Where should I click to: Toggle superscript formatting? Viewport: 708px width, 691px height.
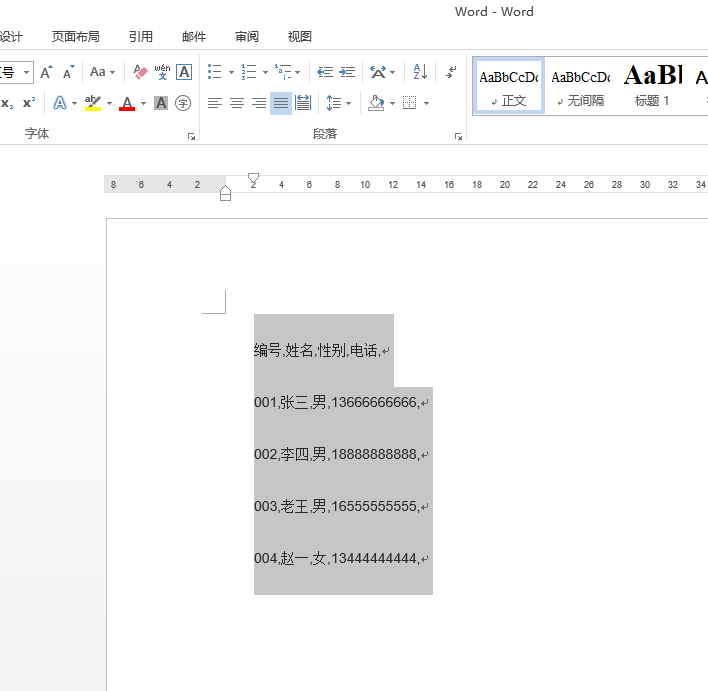click(29, 103)
